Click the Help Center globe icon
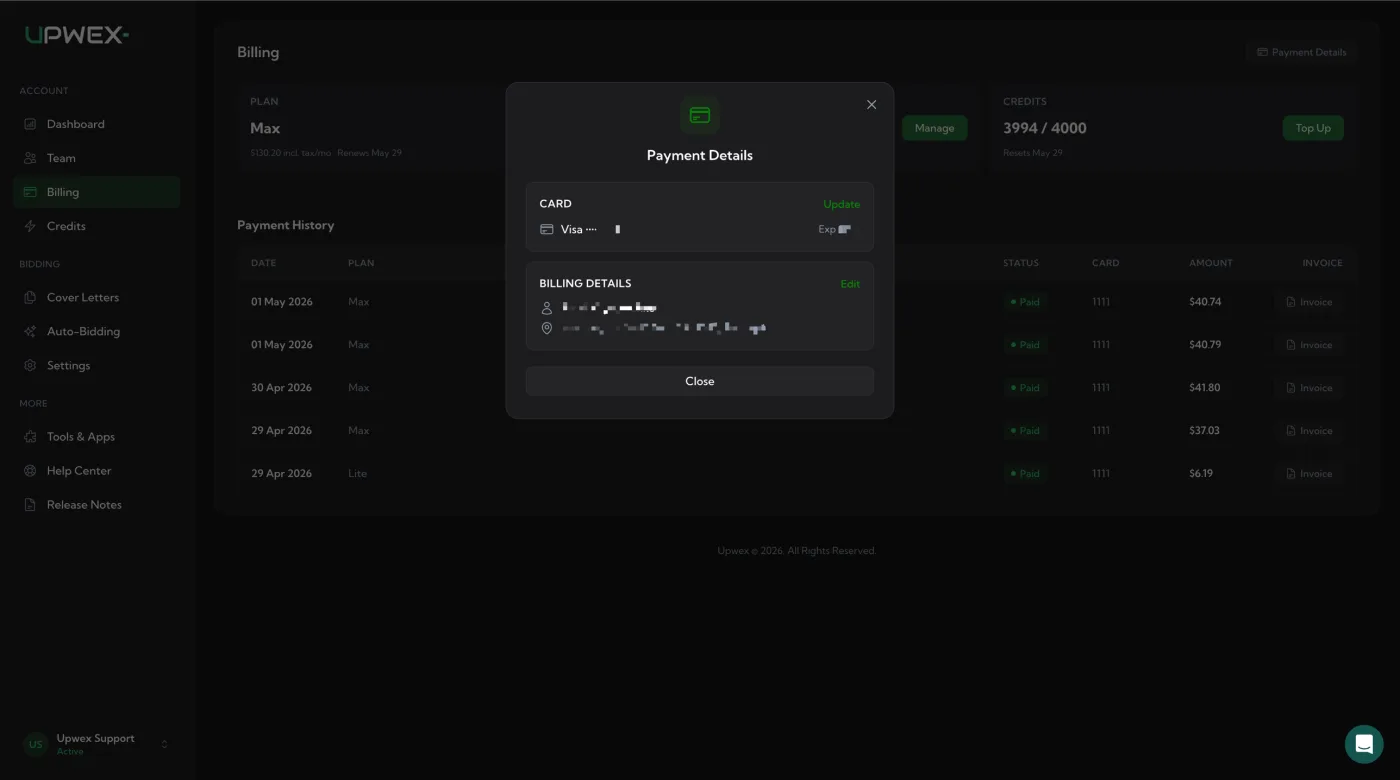1400x780 pixels. tap(29, 471)
